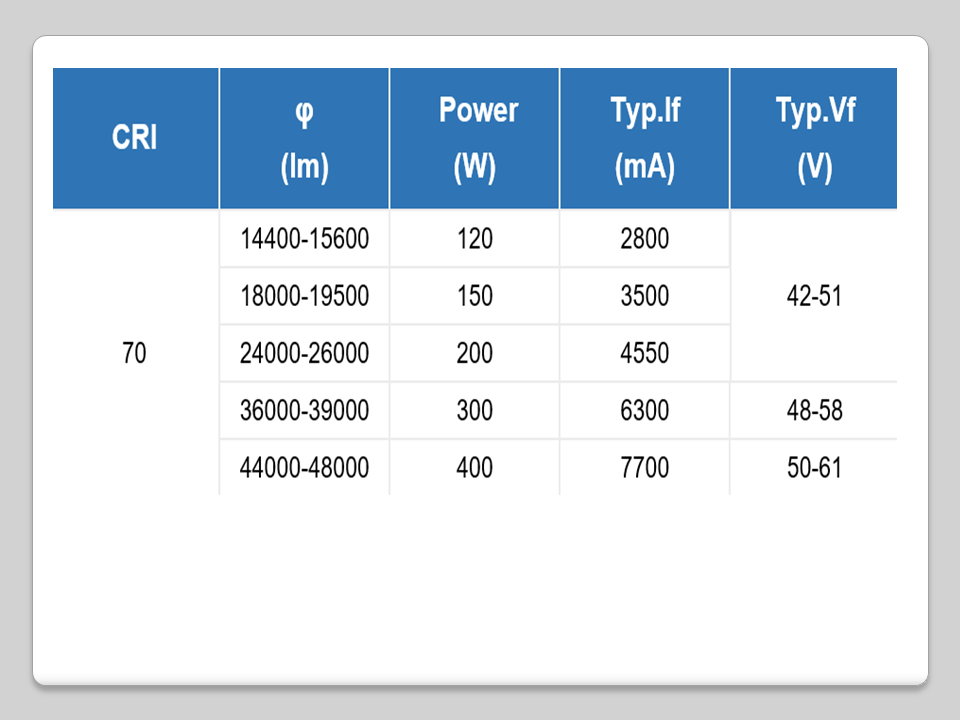Select the 18000-19500 lumen cell
This screenshot has width=960, height=720.
click(x=304, y=296)
